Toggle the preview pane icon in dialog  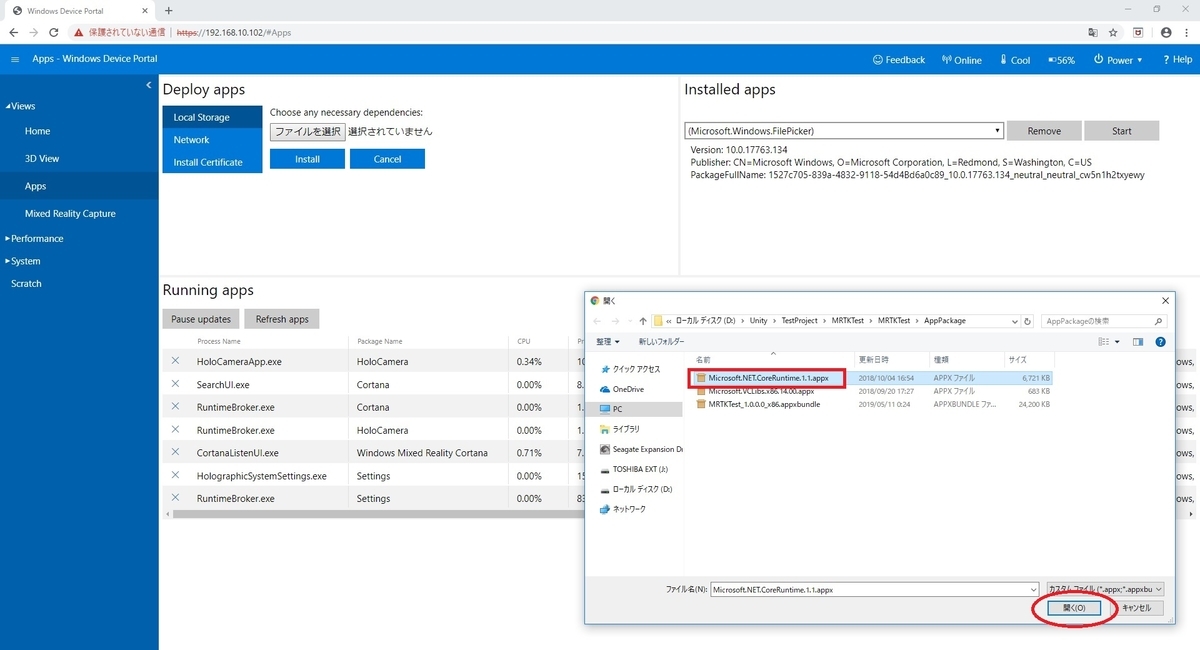click(x=1138, y=342)
